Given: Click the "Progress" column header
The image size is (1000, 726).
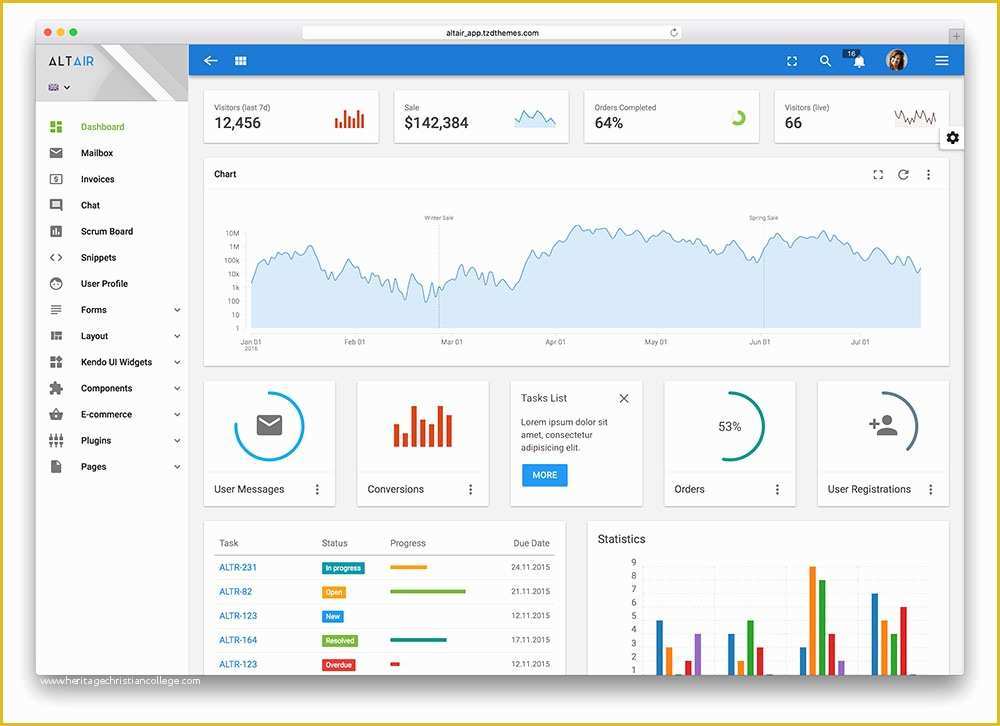Looking at the screenshot, I should pos(408,544).
